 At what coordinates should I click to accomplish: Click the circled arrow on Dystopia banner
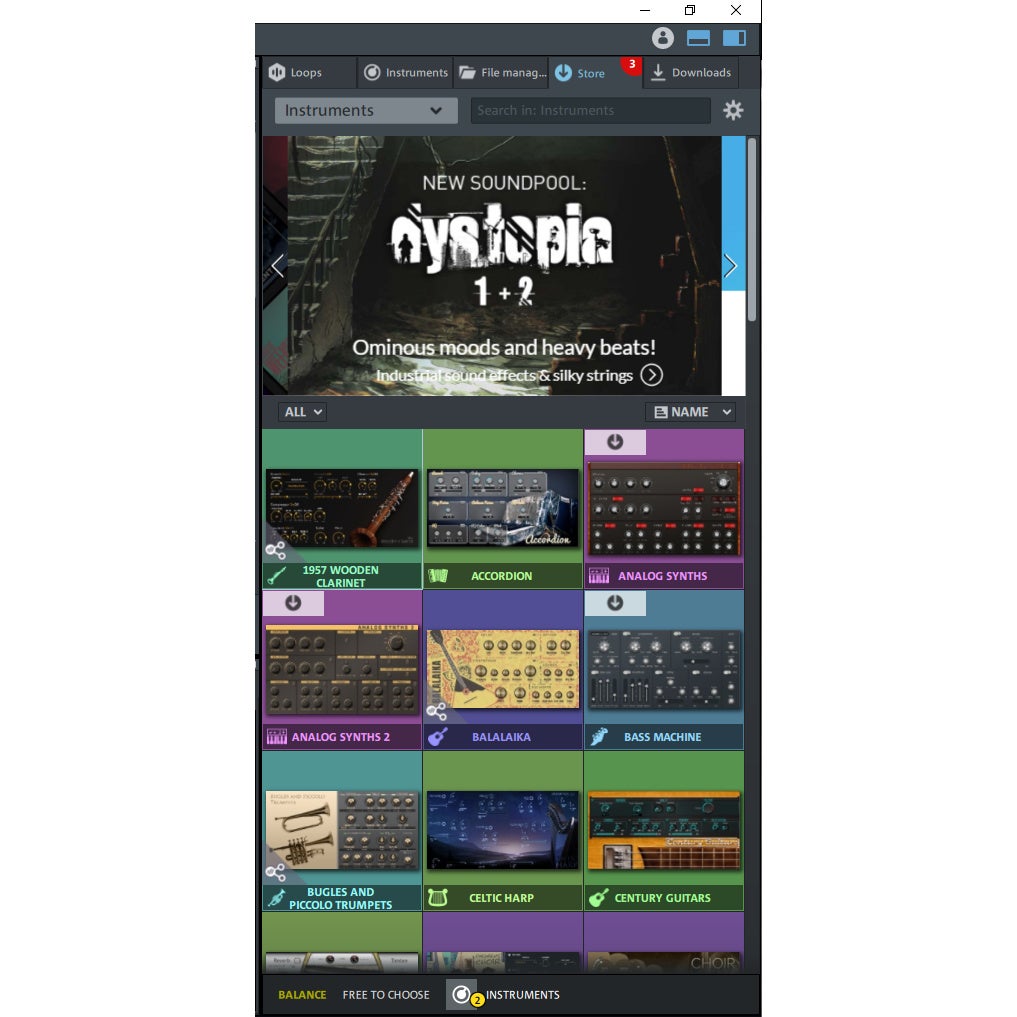pos(651,375)
